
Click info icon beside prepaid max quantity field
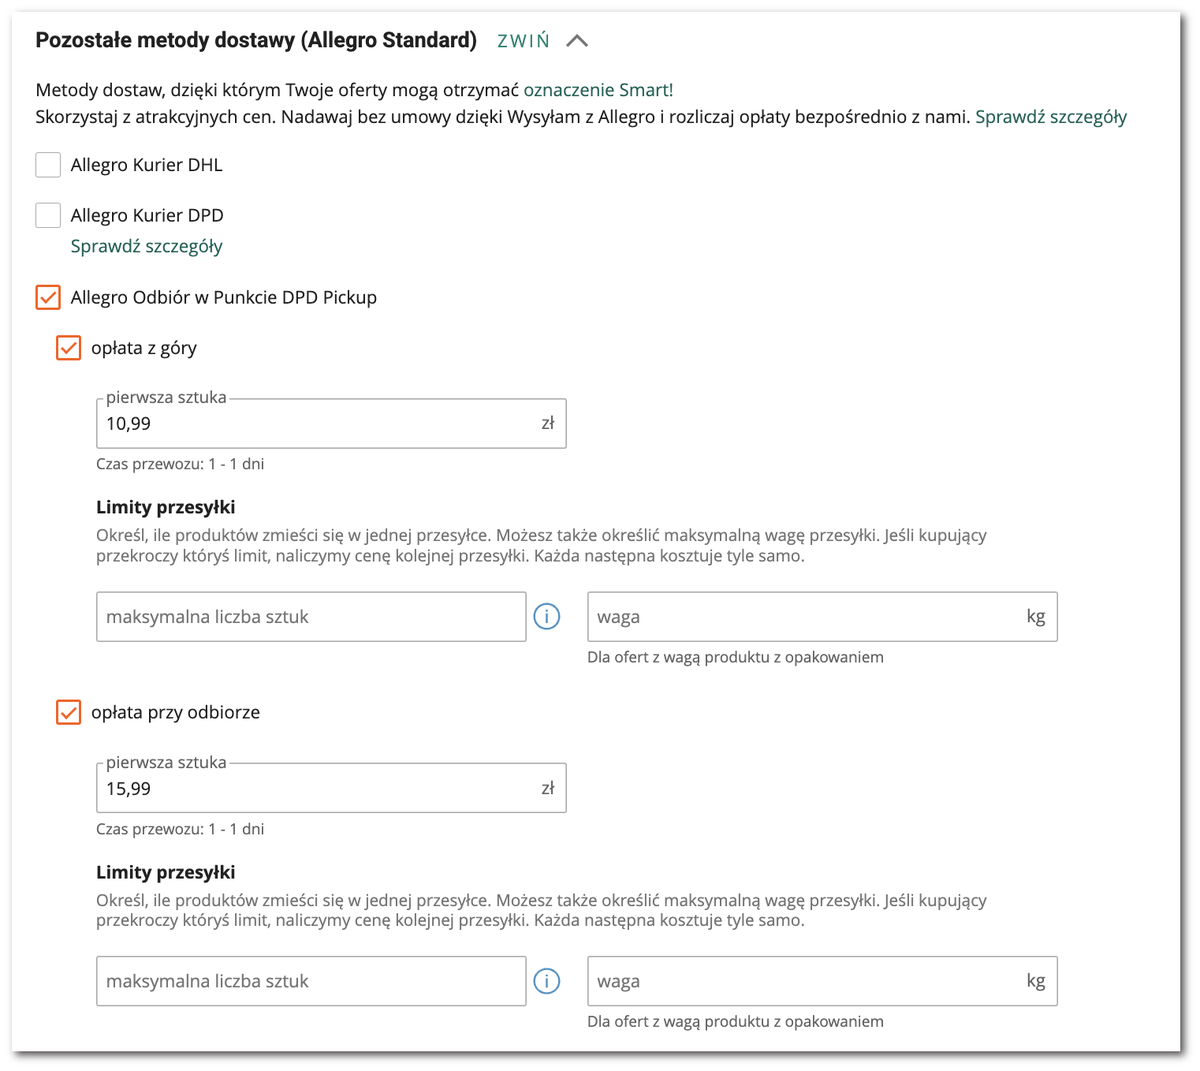point(547,617)
